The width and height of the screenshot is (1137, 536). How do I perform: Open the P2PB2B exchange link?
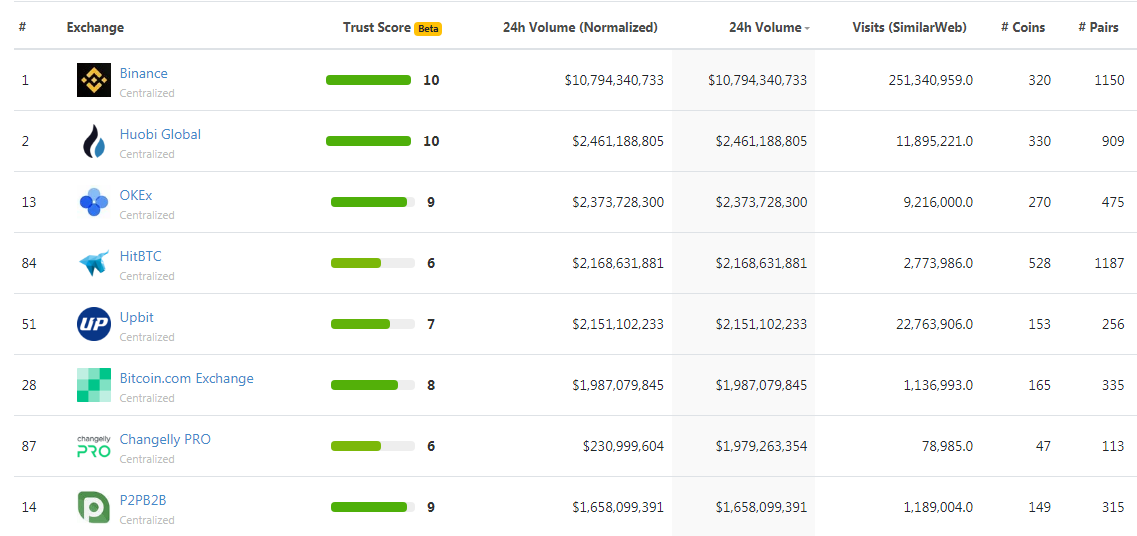(x=143, y=500)
